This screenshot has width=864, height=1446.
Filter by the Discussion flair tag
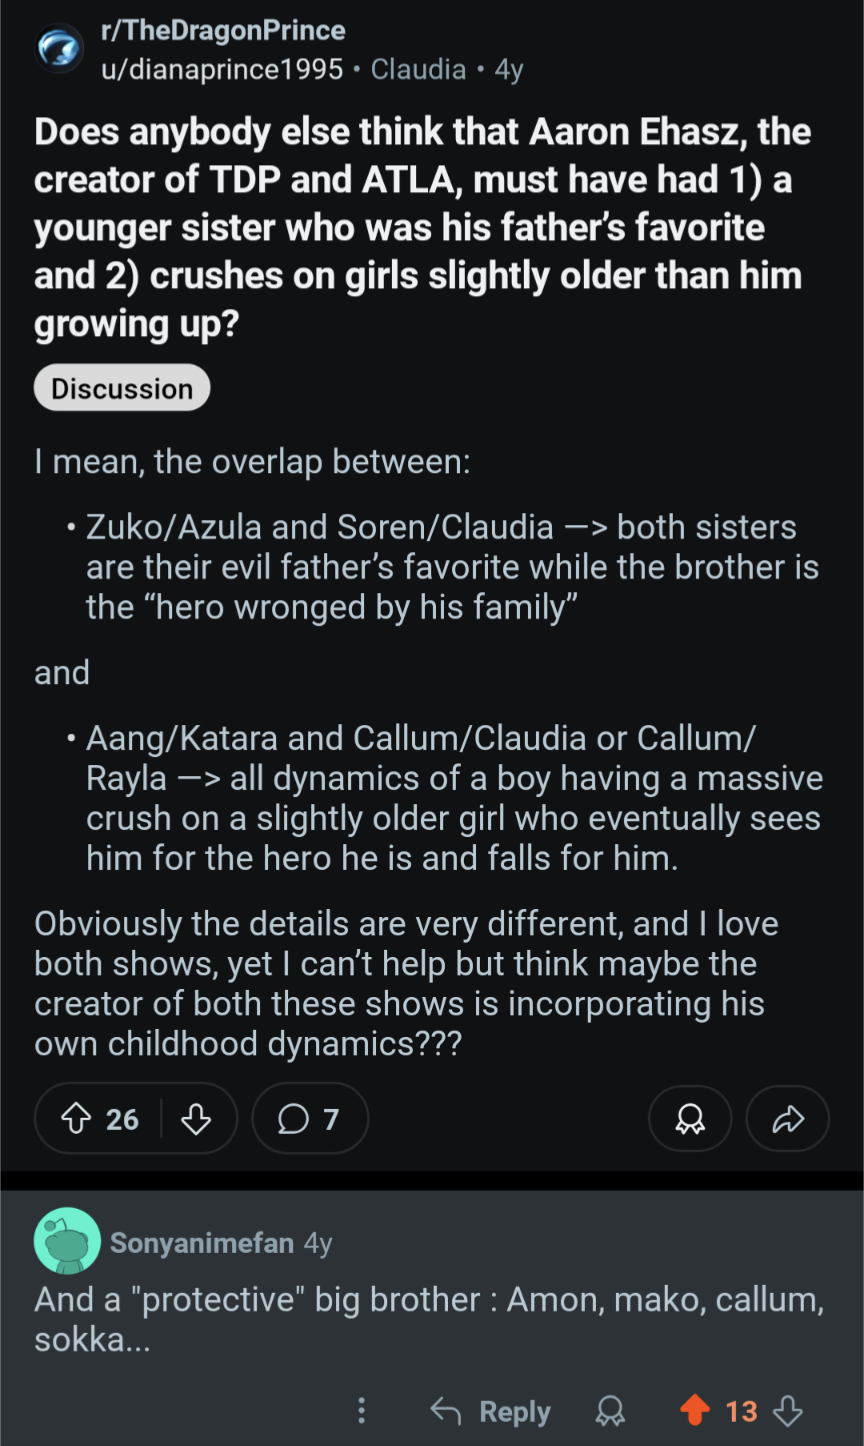click(122, 388)
